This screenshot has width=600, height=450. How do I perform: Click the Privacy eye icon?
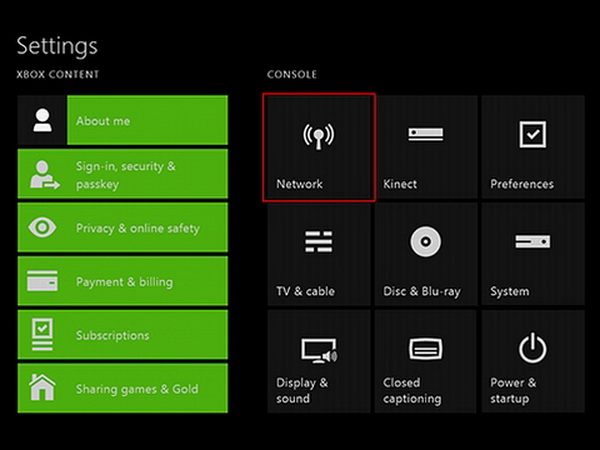click(x=42, y=227)
